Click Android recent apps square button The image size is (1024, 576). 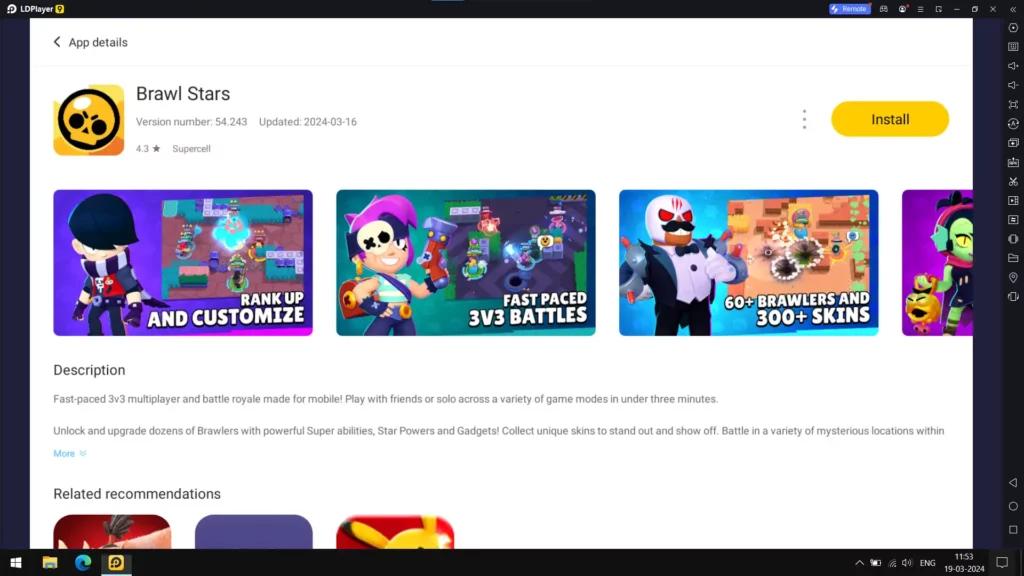pyautogui.click(x=1013, y=530)
